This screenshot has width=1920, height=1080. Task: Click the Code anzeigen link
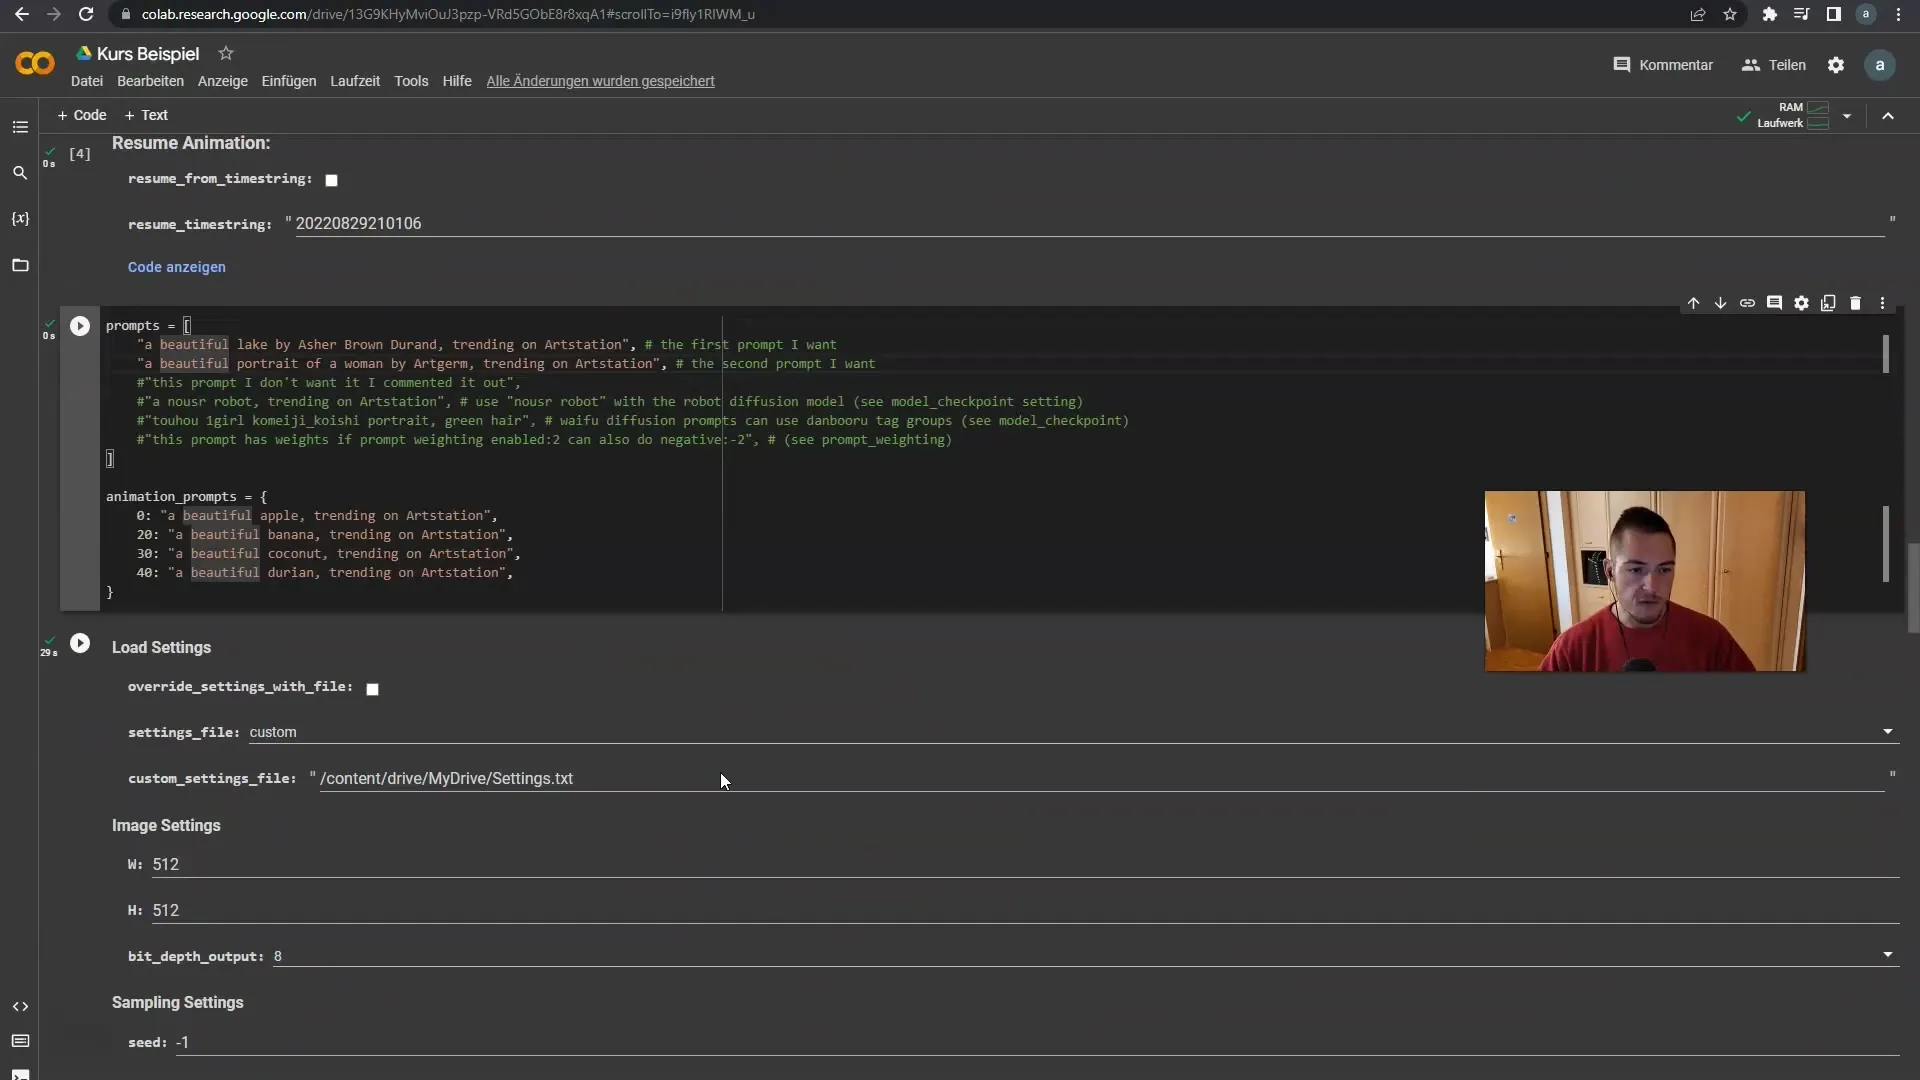pyautogui.click(x=177, y=267)
